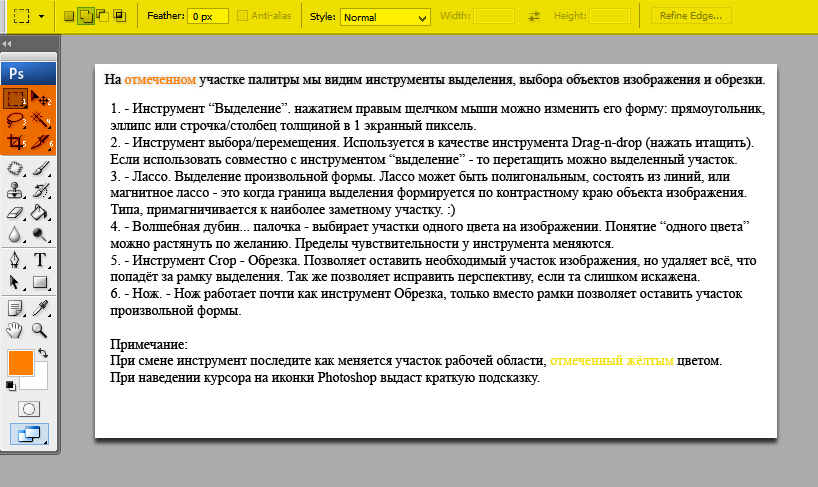Select the Zoom magnifier tool
Image resolution: width=818 pixels, height=487 pixels.
[x=41, y=330]
